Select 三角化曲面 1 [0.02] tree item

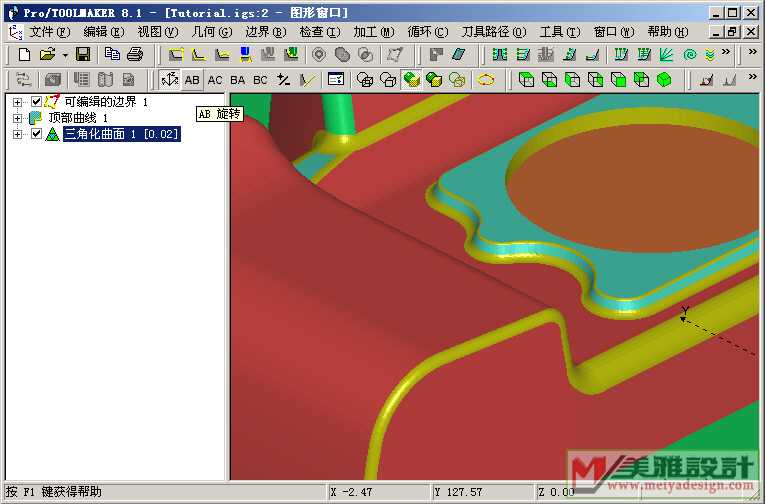point(122,134)
